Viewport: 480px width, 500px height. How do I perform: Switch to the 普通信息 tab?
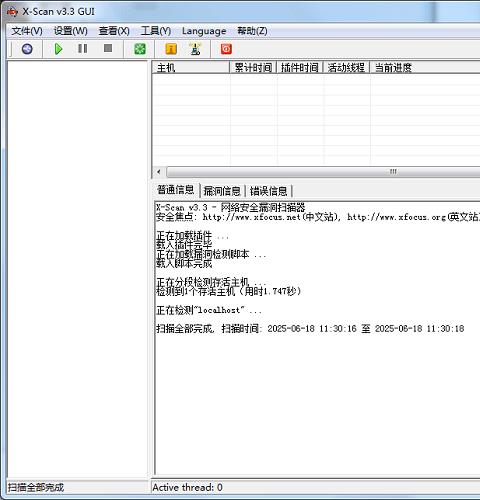click(176, 190)
